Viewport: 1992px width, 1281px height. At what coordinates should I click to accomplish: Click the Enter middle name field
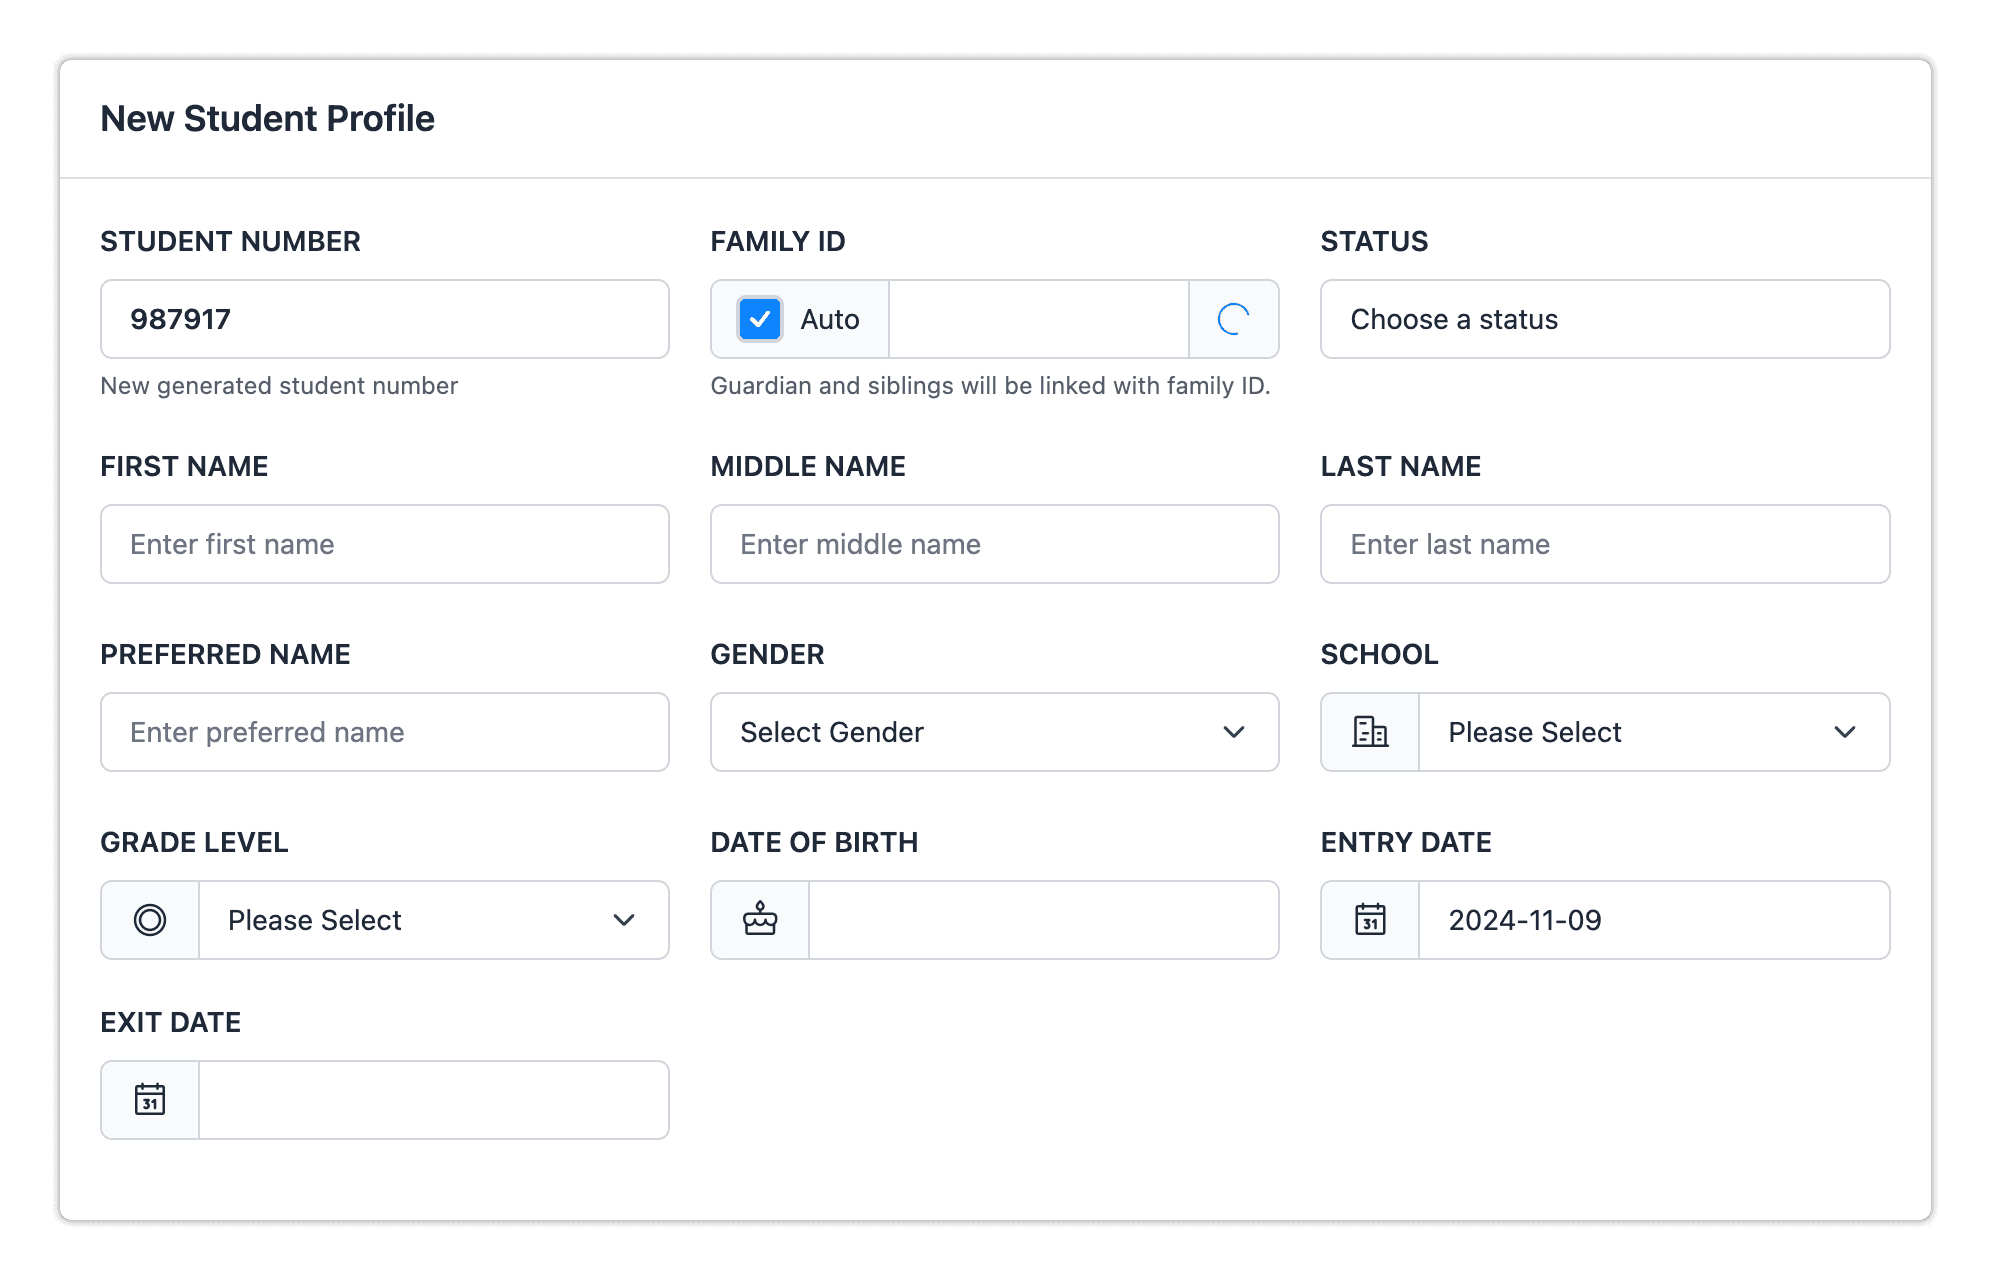[x=995, y=544]
